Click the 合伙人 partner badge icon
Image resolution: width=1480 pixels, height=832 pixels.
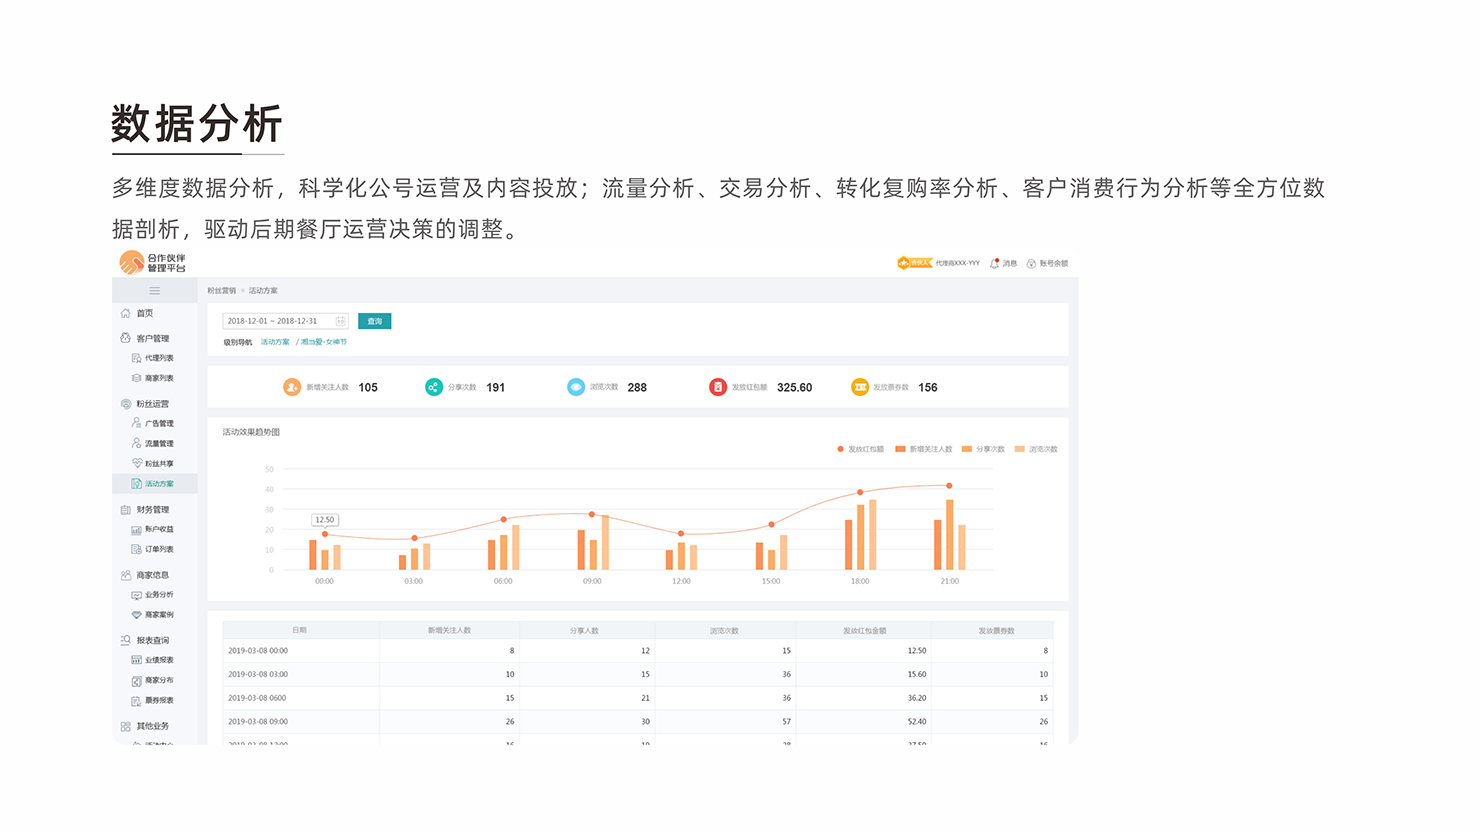[914, 263]
